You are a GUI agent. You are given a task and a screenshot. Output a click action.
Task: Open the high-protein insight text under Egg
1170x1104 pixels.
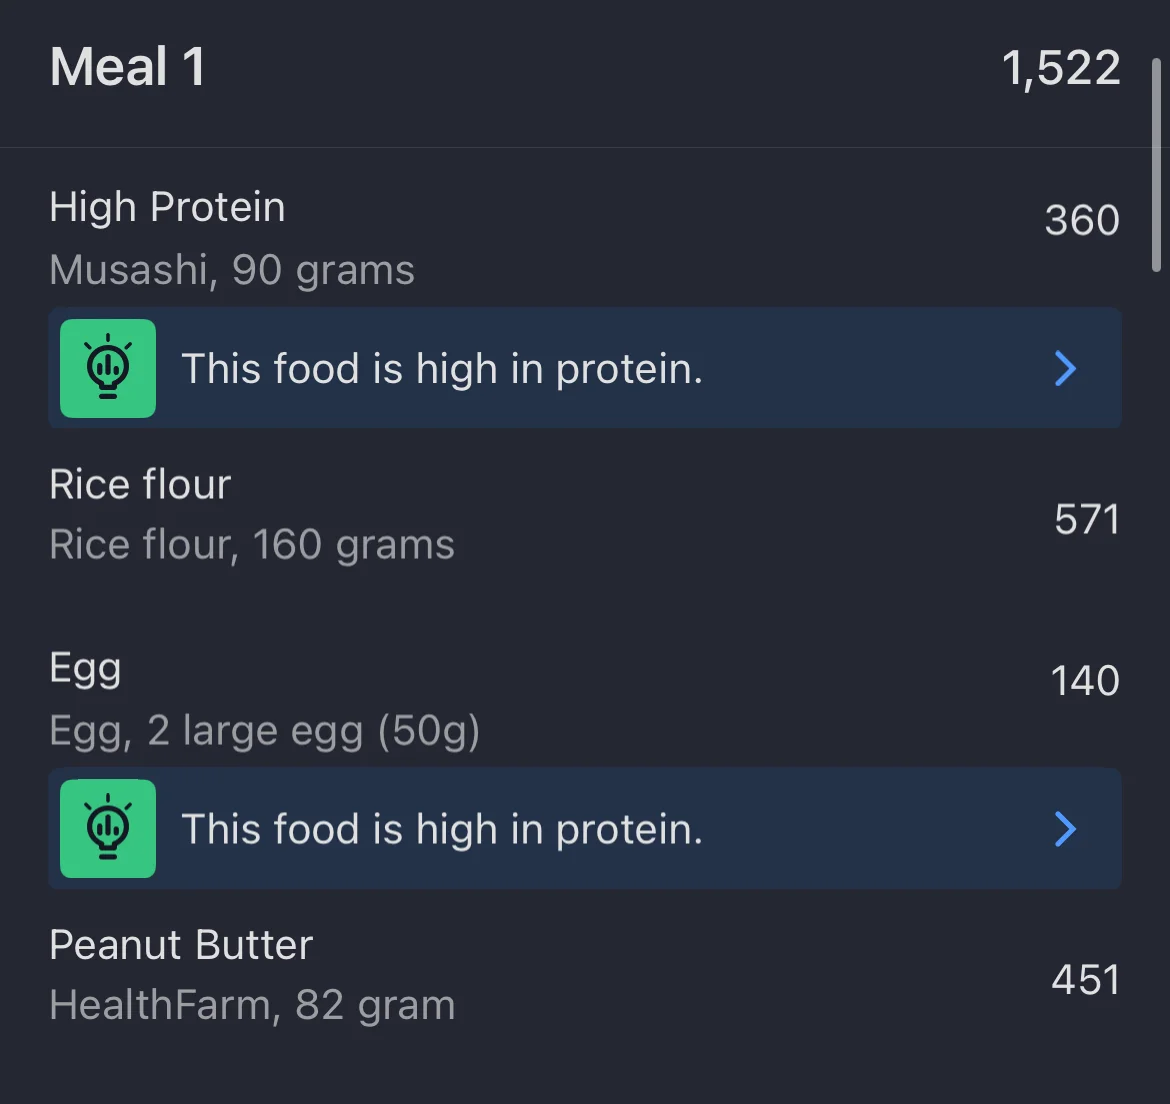(441, 829)
